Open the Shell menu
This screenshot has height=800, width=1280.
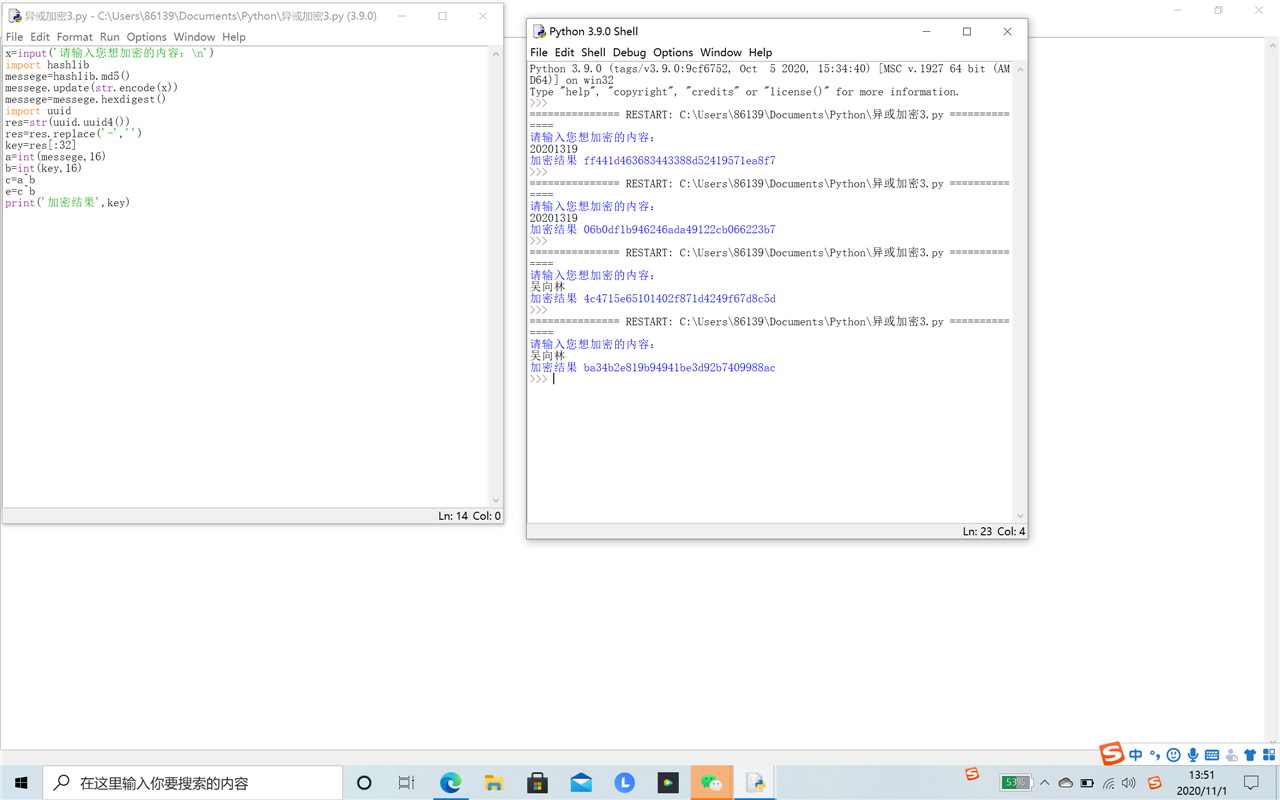point(593,52)
